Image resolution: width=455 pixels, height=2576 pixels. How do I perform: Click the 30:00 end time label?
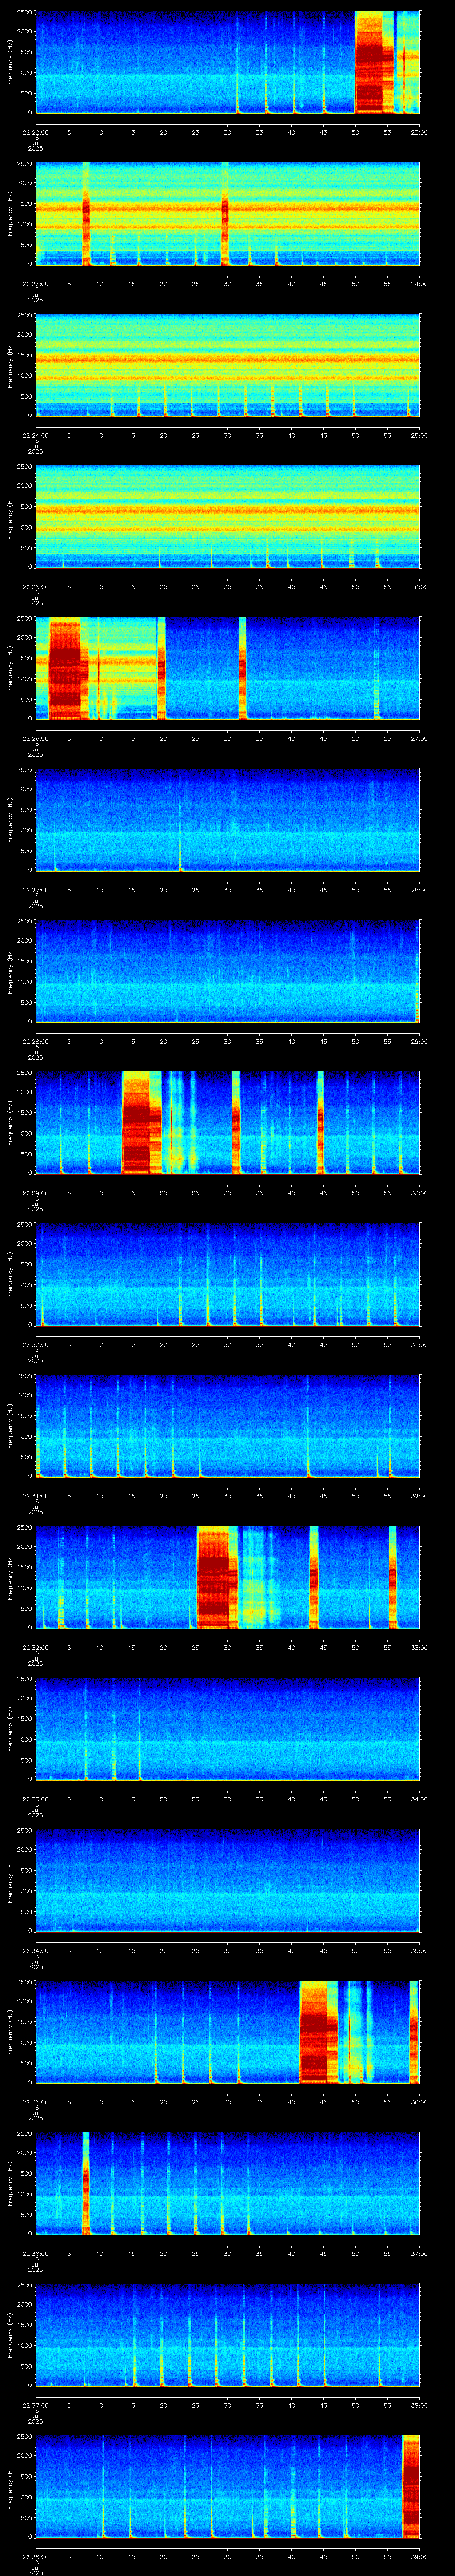coord(419,1193)
